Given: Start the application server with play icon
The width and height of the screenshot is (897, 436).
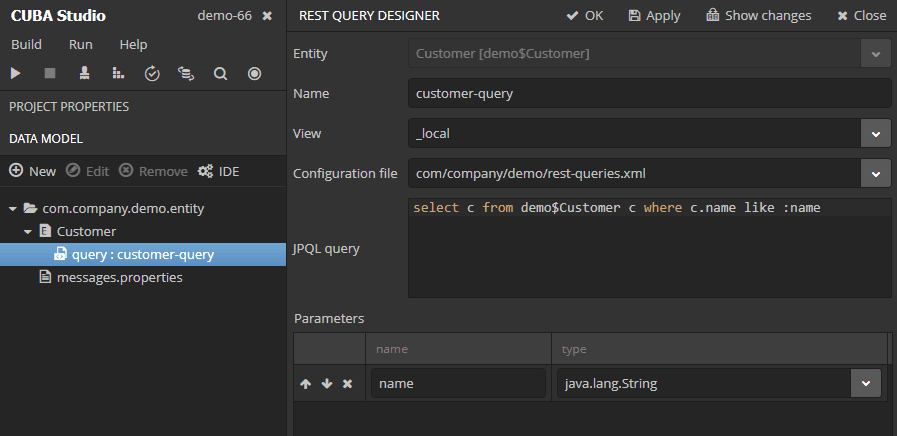Looking at the screenshot, I should (15, 73).
